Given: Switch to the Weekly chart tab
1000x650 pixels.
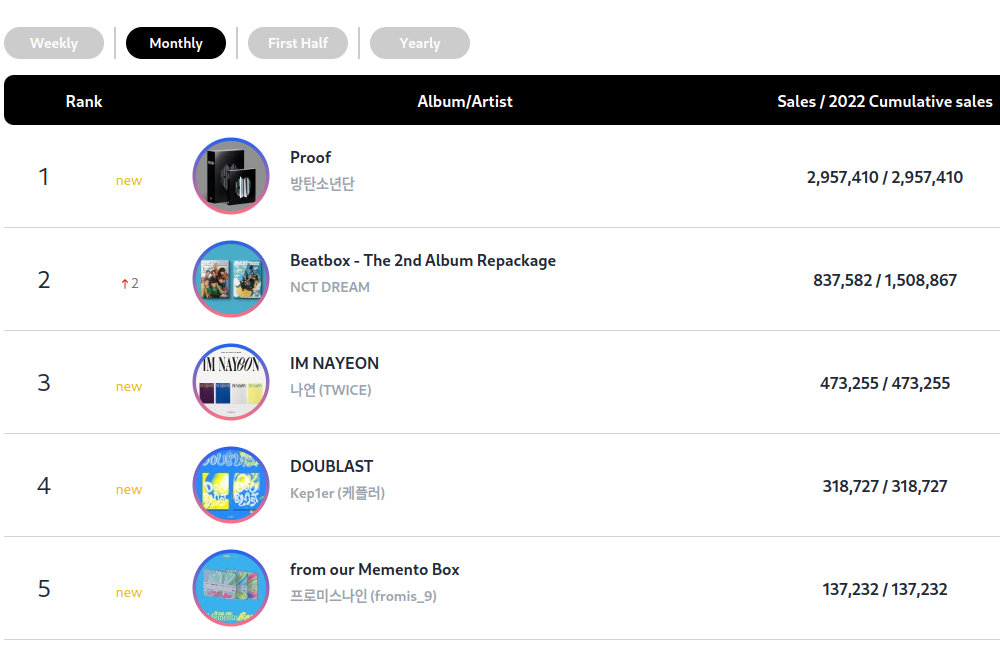Looking at the screenshot, I should (x=54, y=43).
